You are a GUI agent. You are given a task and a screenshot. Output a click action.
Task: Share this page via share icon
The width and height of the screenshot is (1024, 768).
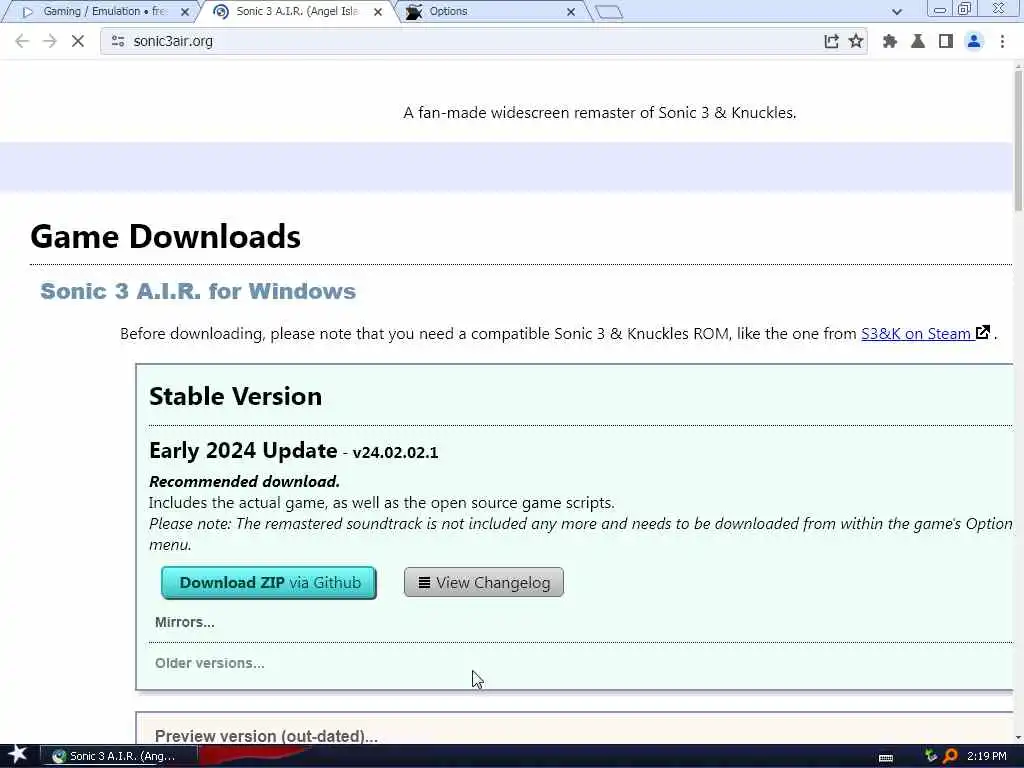(x=831, y=41)
